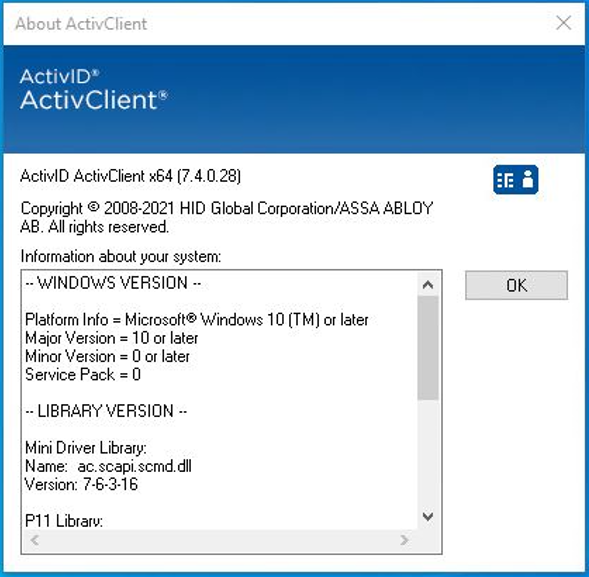Click the Copyright 2008-2021 HID Global text

[227, 218]
